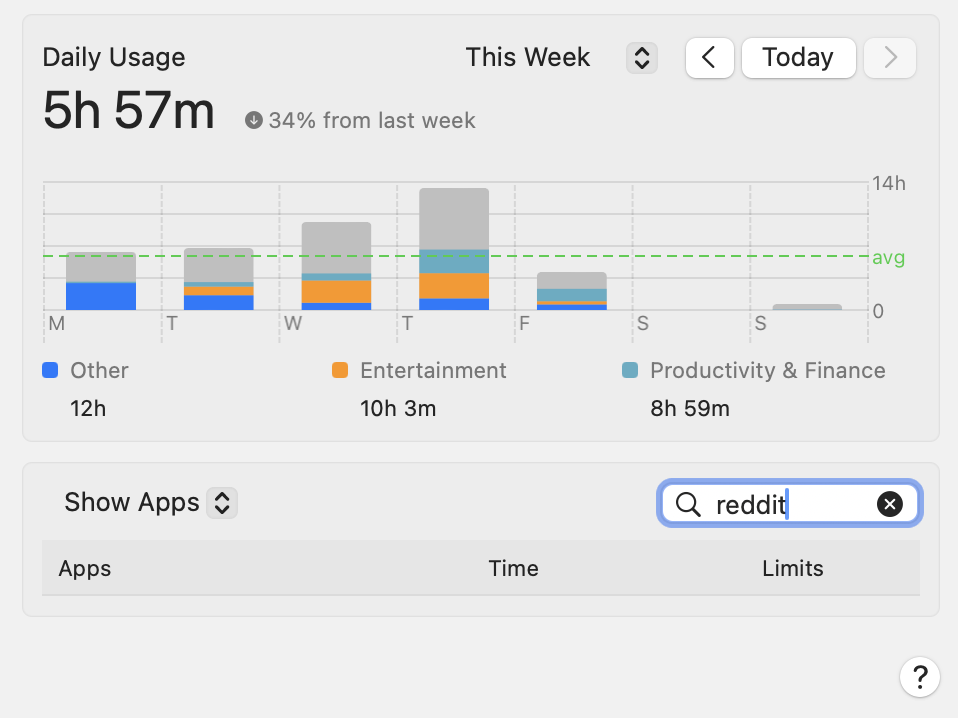
Task: Sort the list by the Time column header
Action: (x=513, y=569)
